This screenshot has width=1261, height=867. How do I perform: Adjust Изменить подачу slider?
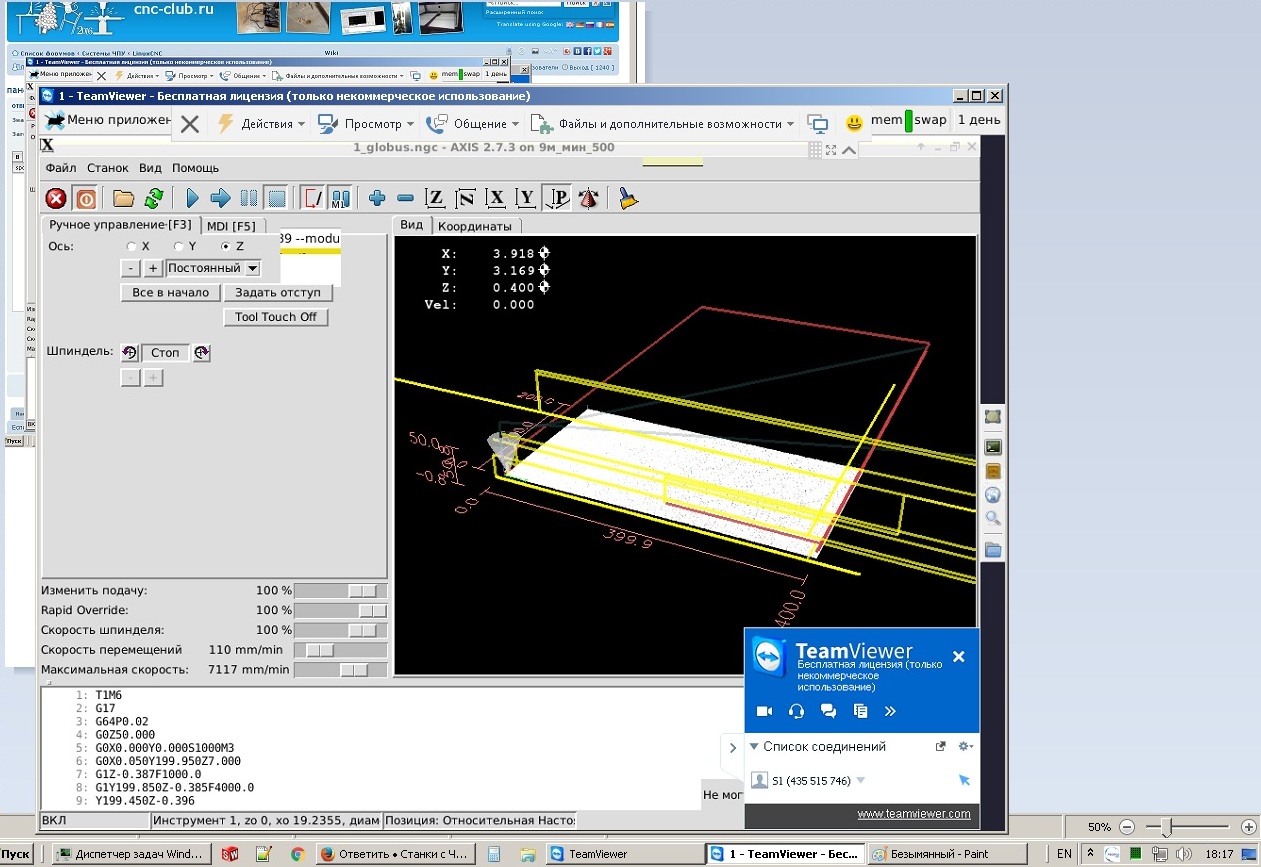pyautogui.click(x=340, y=590)
